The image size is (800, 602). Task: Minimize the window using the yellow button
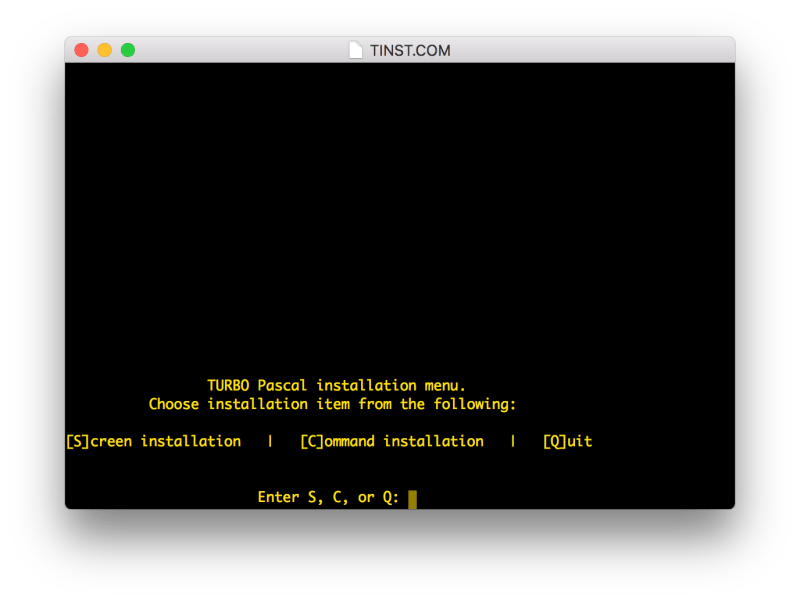(105, 50)
